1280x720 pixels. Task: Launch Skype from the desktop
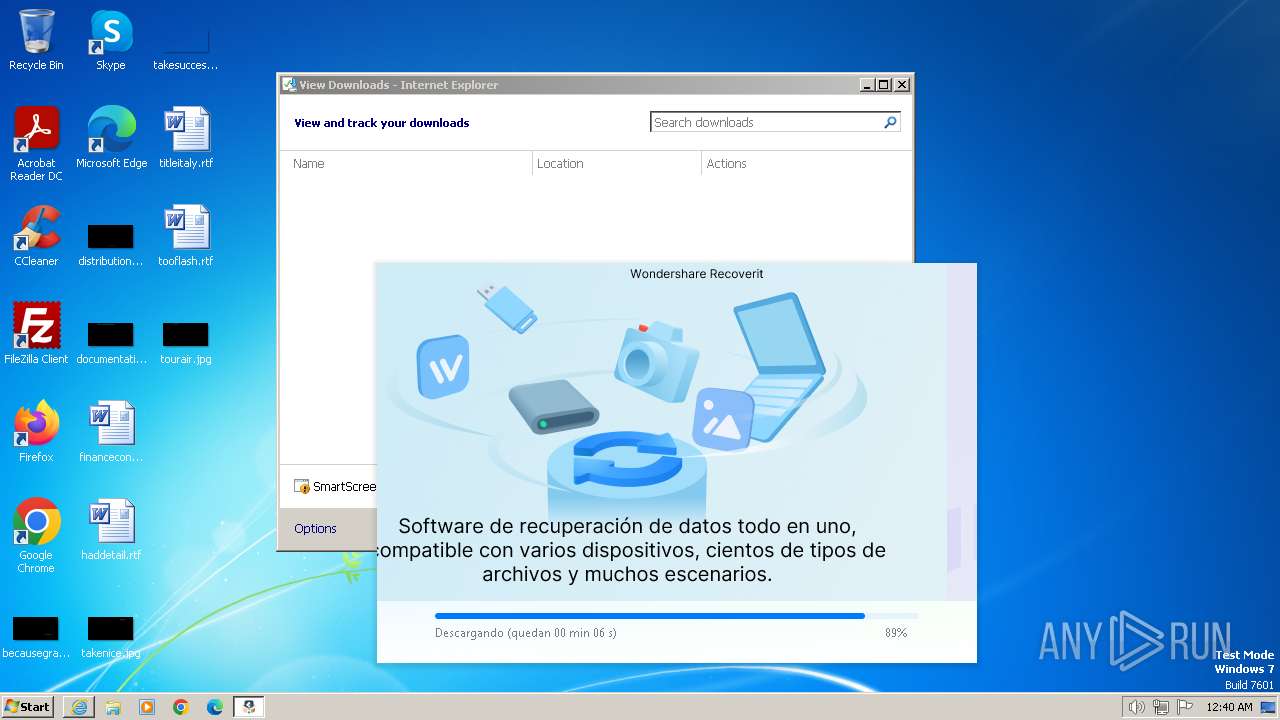(x=110, y=40)
